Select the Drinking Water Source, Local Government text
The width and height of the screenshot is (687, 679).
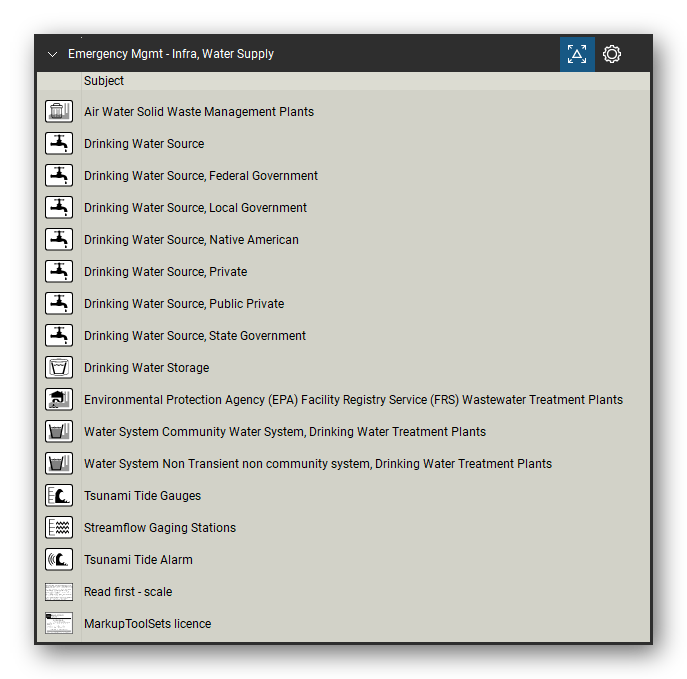pyautogui.click(x=195, y=208)
